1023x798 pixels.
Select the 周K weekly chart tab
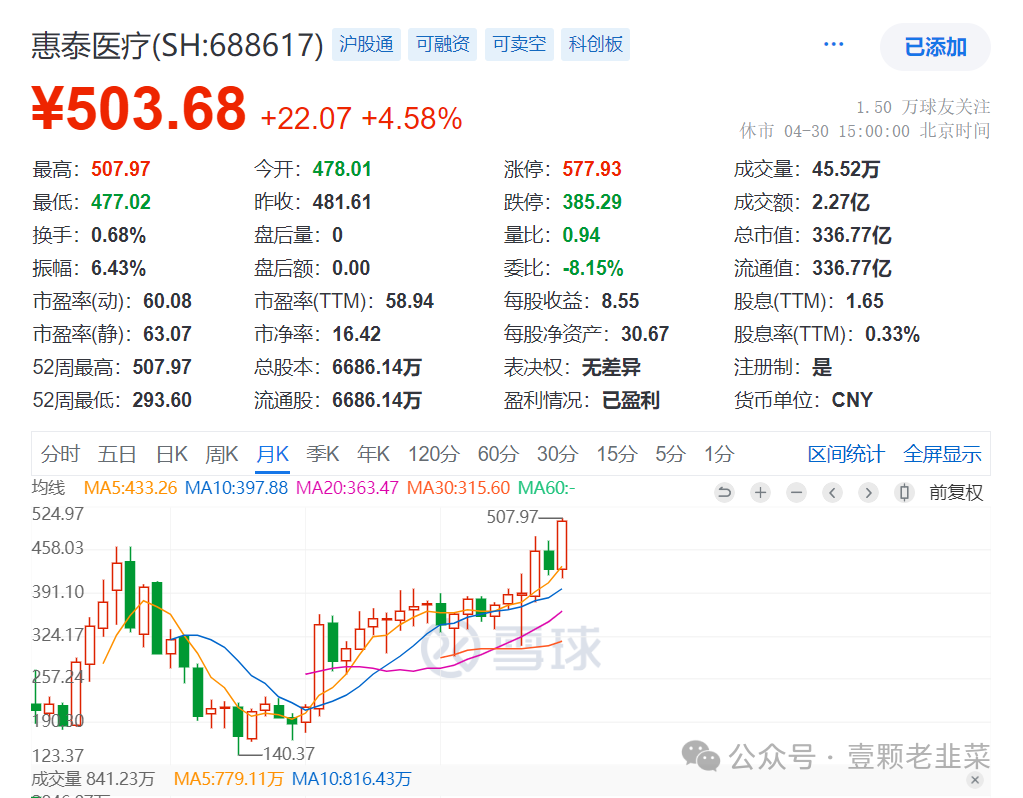[x=221, y=454]
